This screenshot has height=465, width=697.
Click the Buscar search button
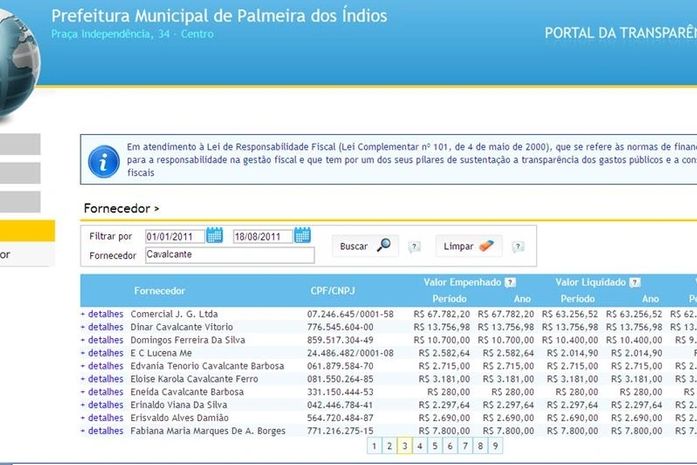point(365,246)
